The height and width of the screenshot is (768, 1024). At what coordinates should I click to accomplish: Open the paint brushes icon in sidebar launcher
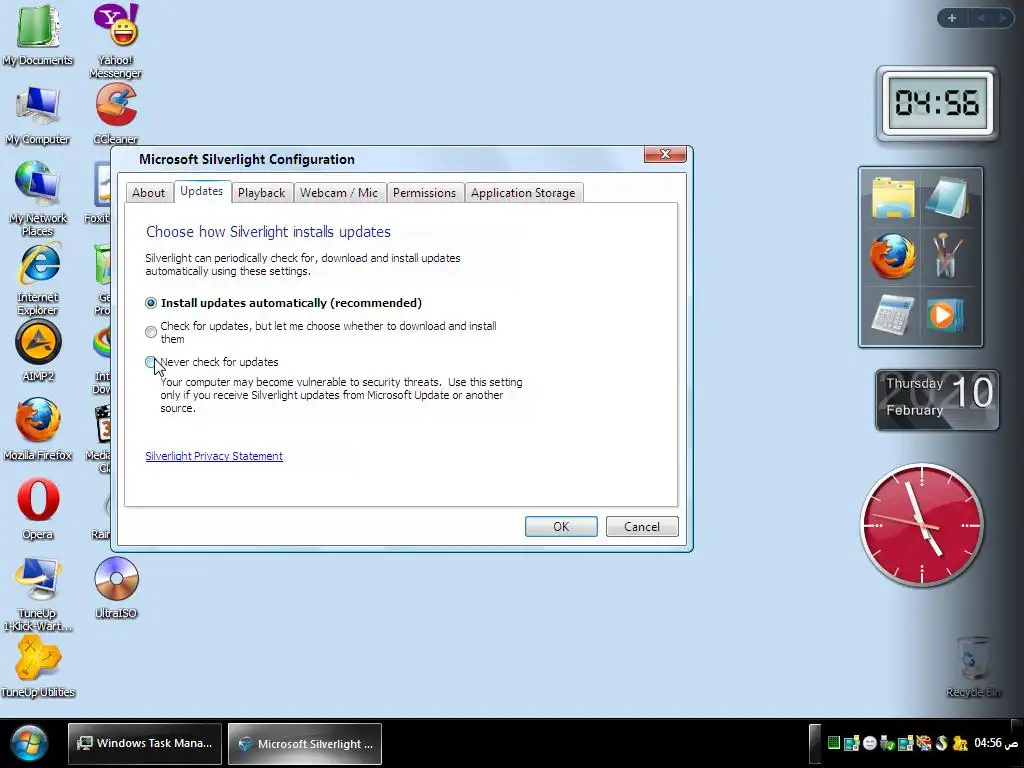[947, 256]
